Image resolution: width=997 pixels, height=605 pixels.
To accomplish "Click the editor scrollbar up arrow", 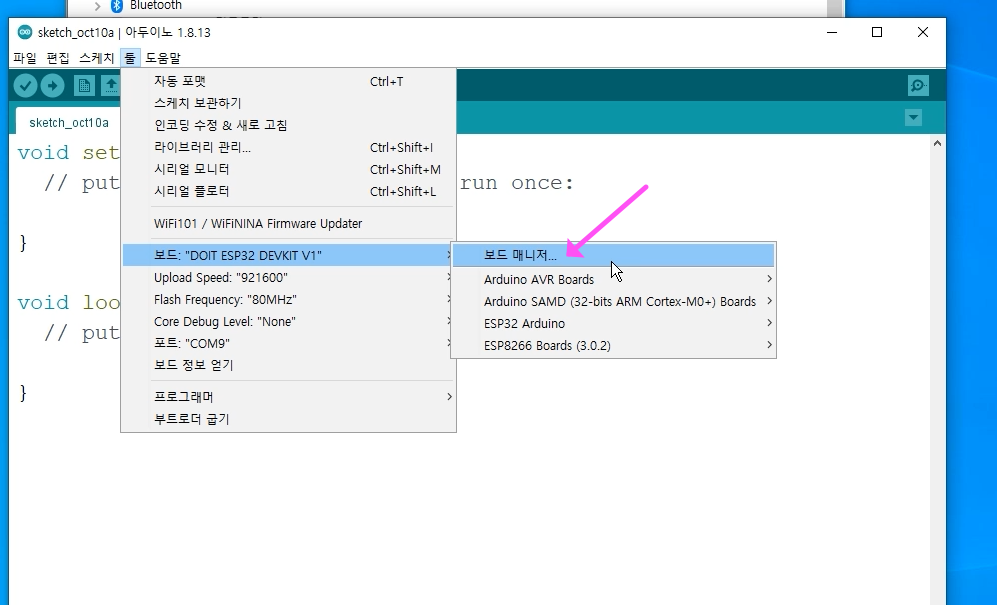I will click(x=937, y=144).
